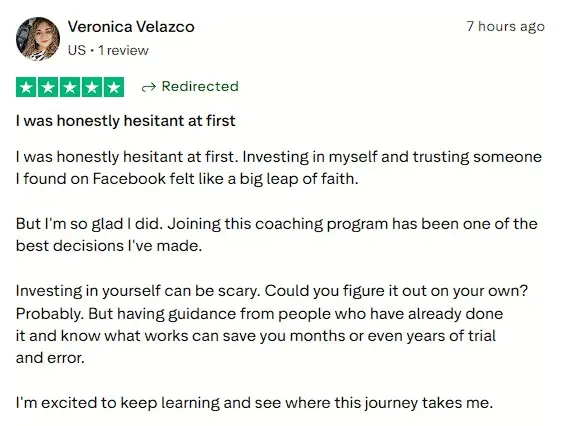Click the green Redirected label
The height and width of the screenshot is (426, 566).
pyautogui.click(x=200, y=86)
